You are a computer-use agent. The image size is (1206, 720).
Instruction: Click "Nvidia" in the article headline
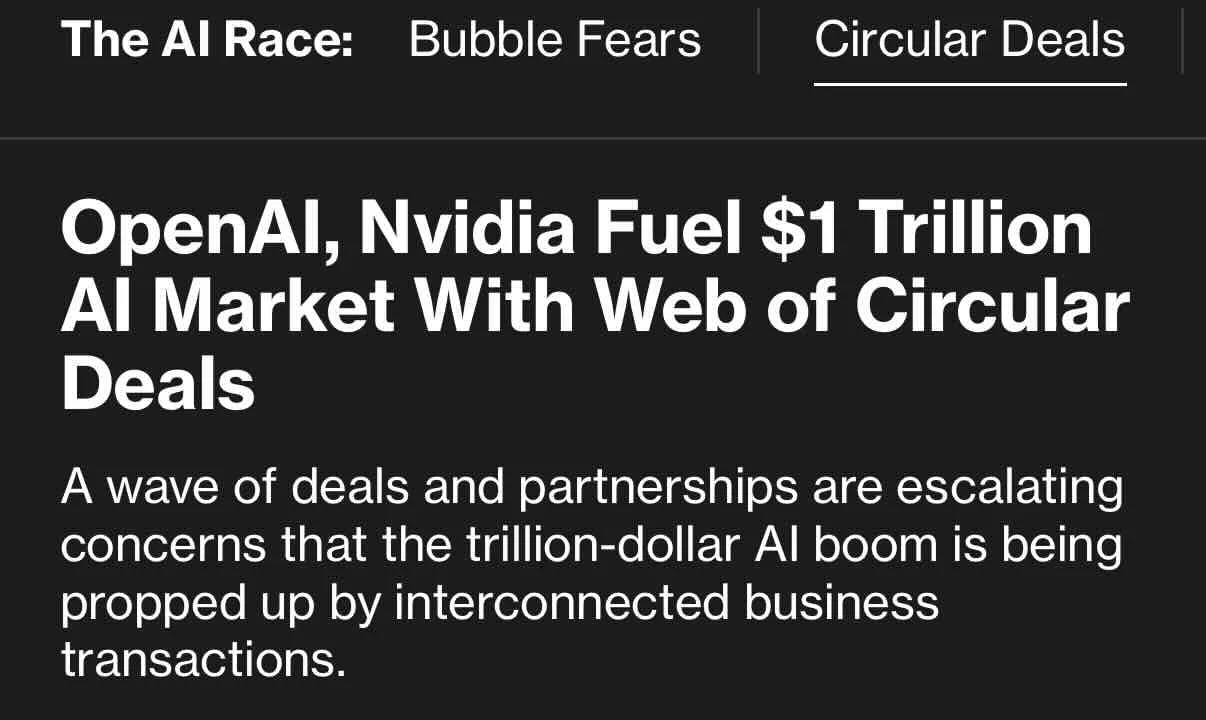click(467, 228)
